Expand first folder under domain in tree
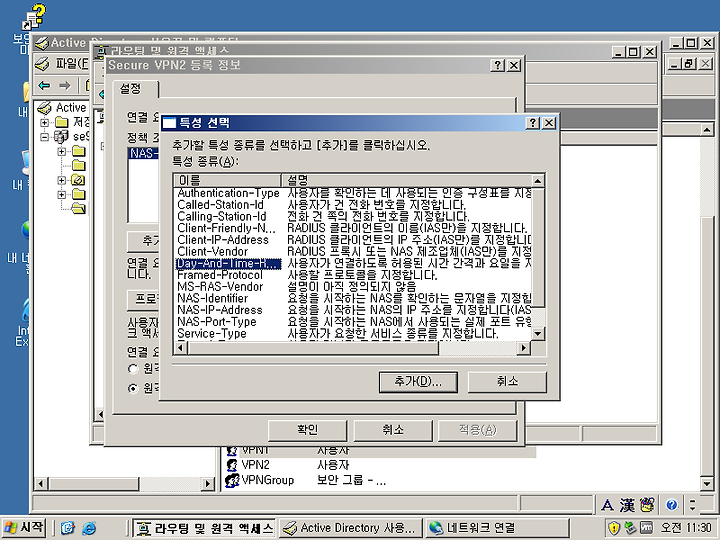The image size is (720, 540). coord(62,151)
